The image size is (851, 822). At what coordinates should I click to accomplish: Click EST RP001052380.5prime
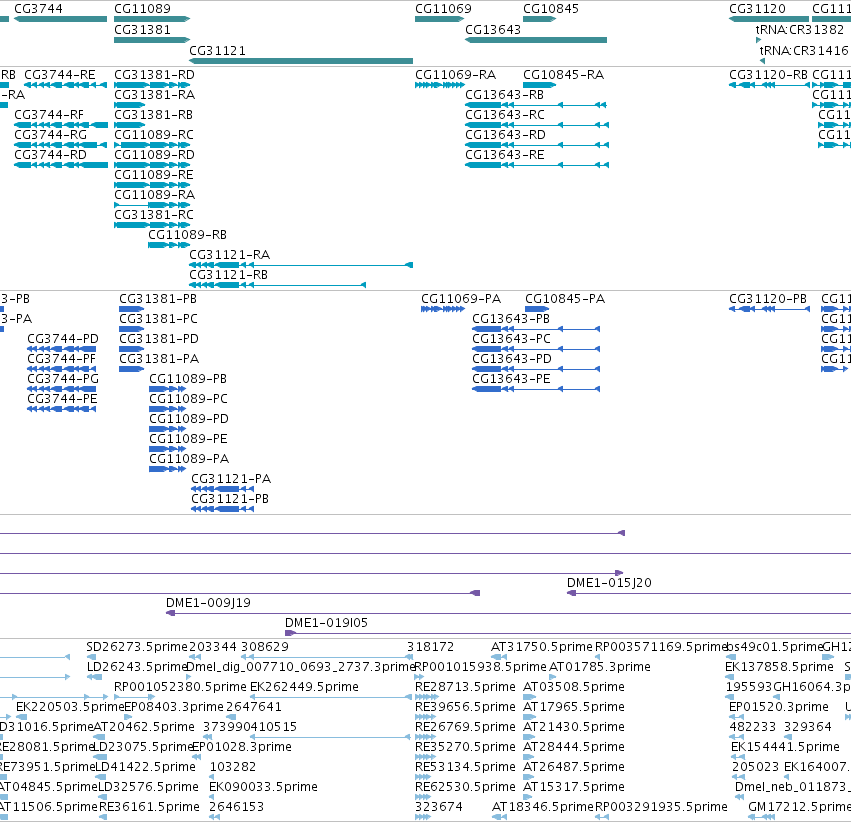click(135, 697)
